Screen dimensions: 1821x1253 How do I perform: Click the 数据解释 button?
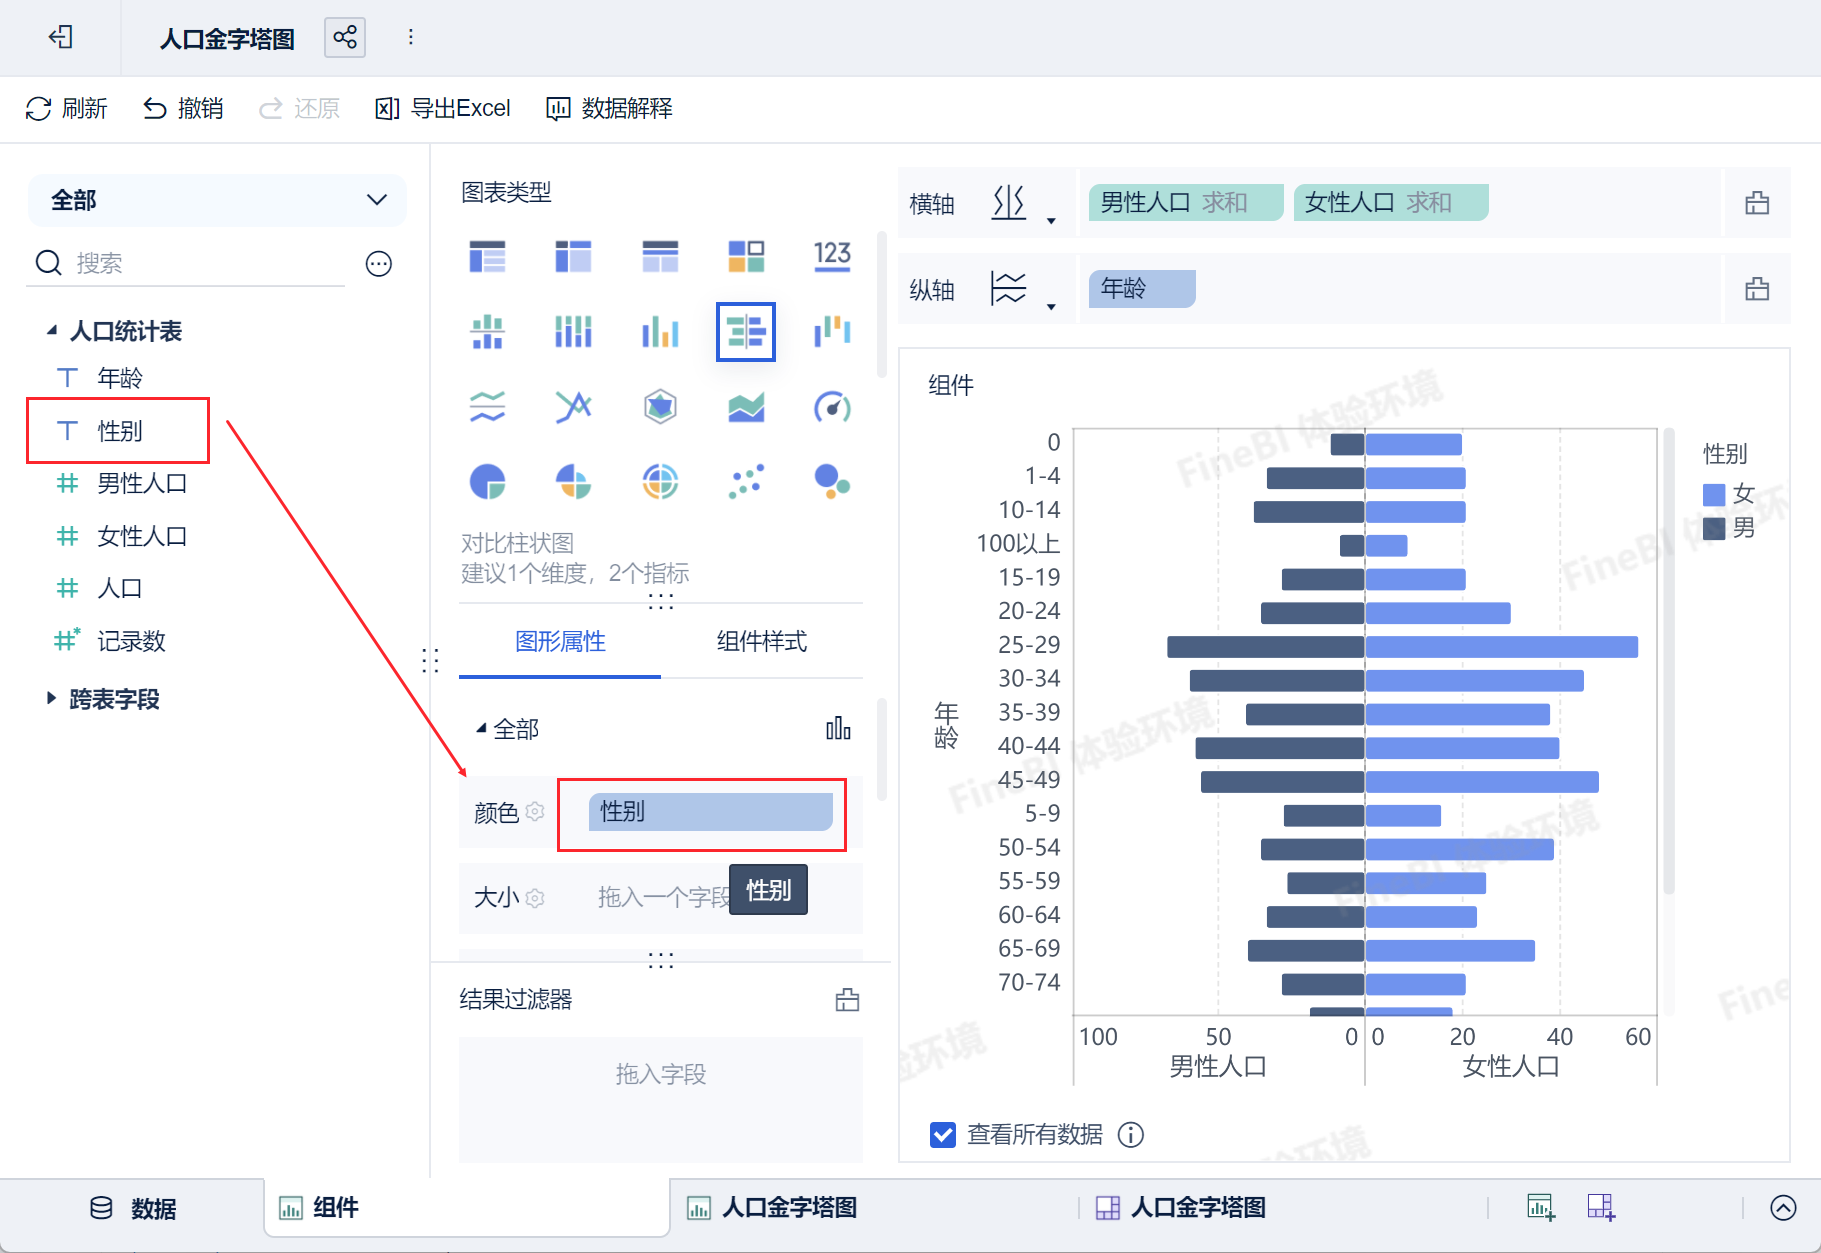(x=609, y=108)
